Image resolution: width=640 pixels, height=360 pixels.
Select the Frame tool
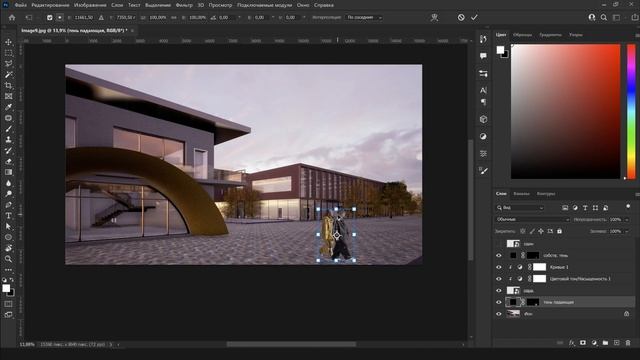[x=8, y=96]
